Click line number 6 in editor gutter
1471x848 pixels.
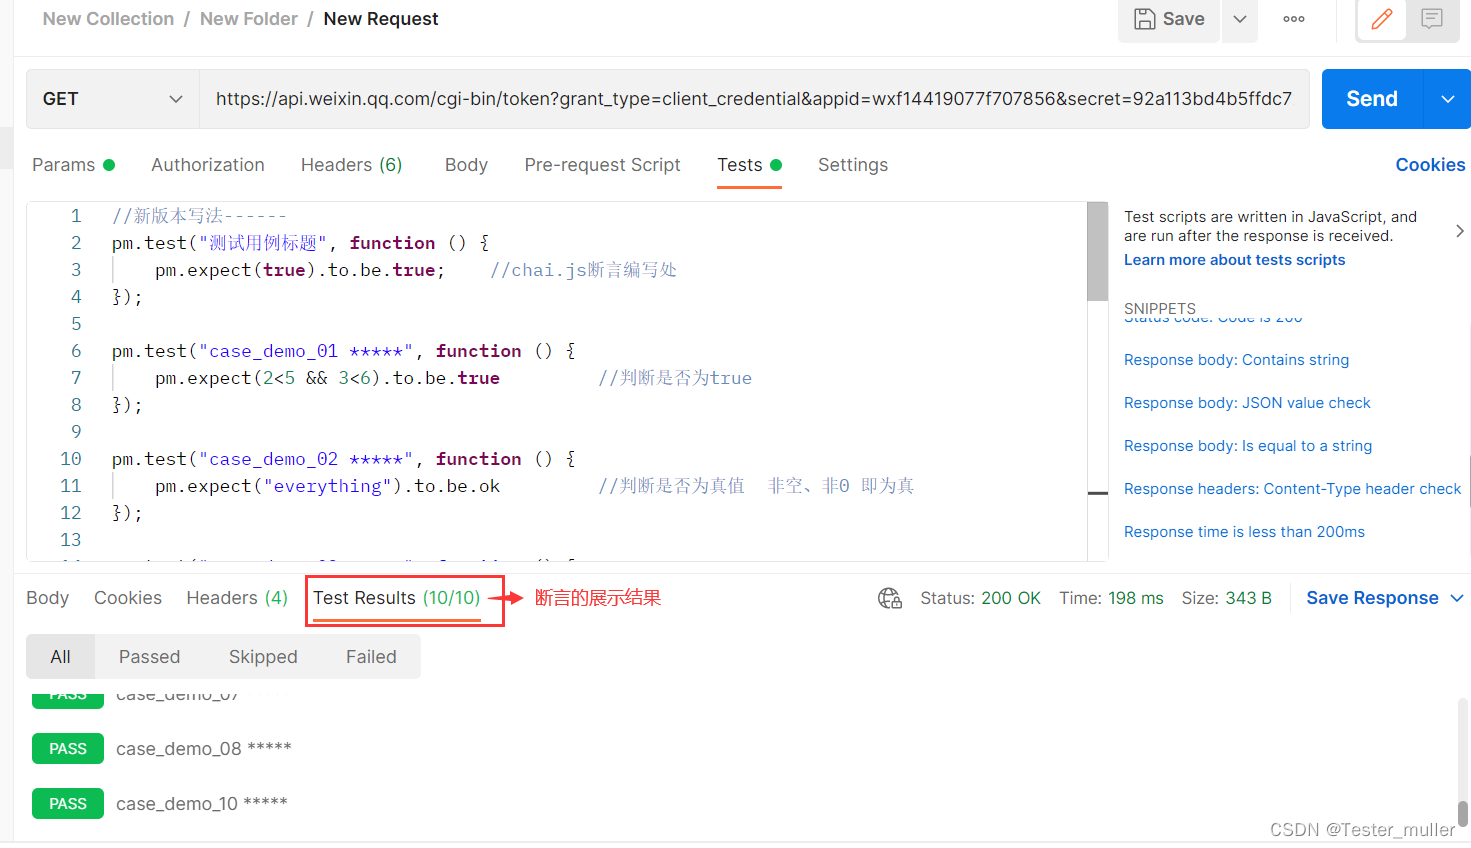tap(76, 351)
